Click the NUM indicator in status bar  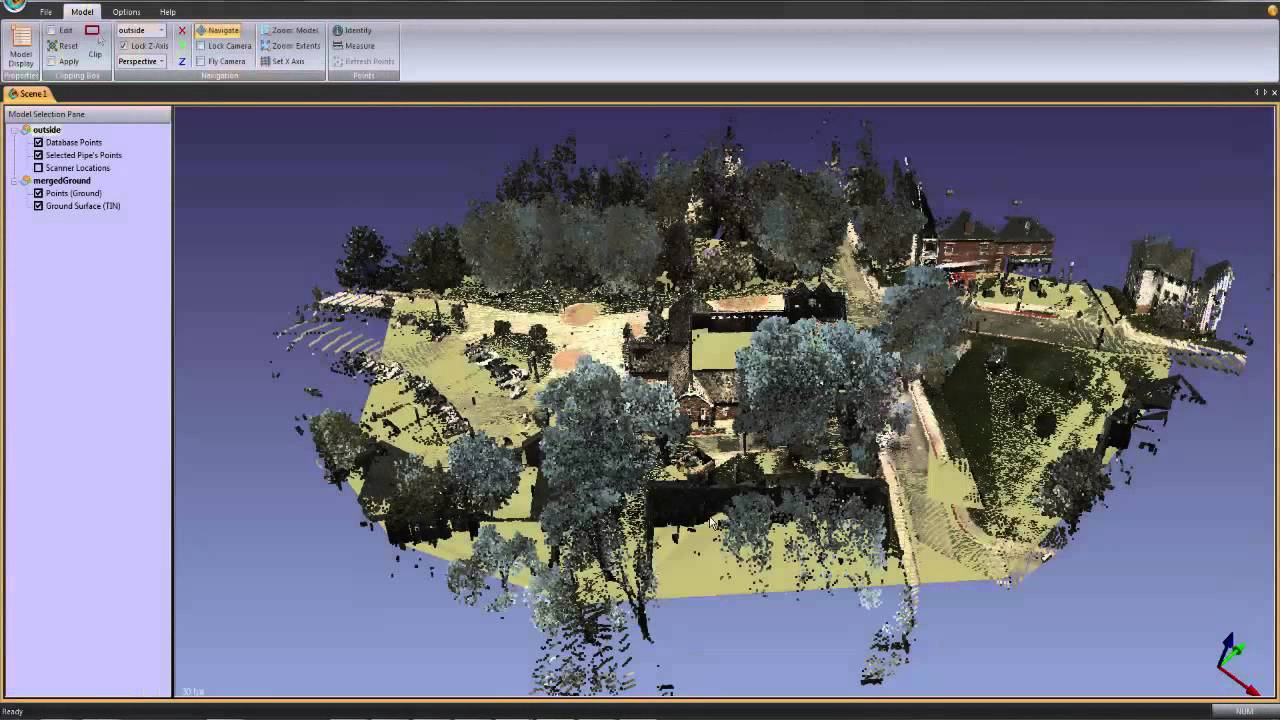1244,711
